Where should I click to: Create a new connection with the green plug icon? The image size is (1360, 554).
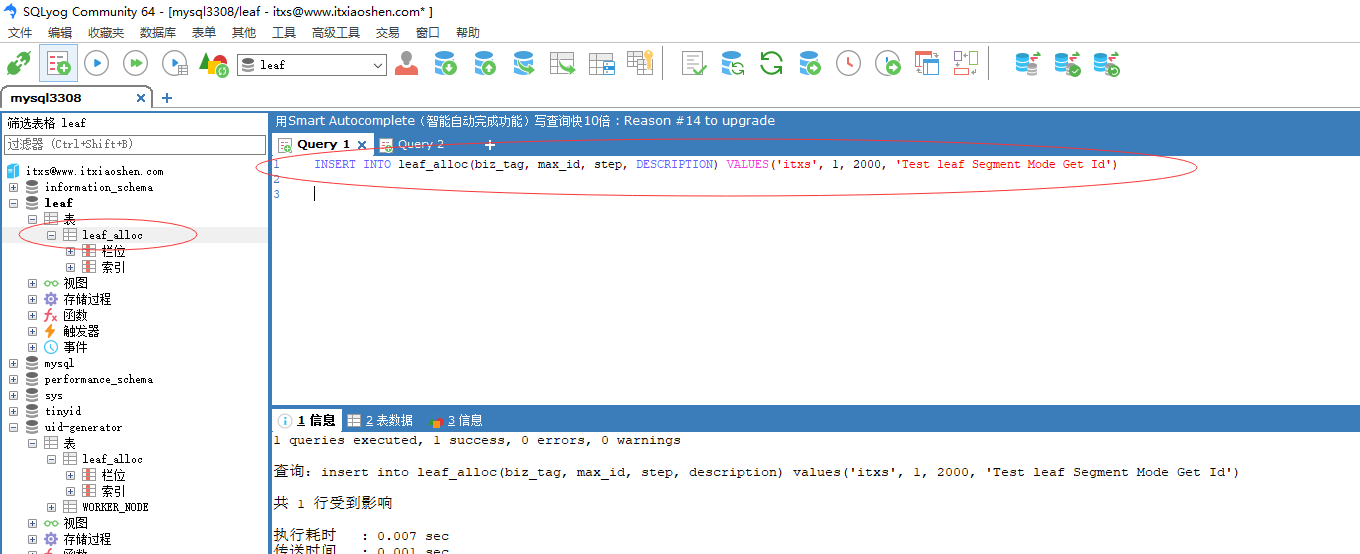point(20,64)
